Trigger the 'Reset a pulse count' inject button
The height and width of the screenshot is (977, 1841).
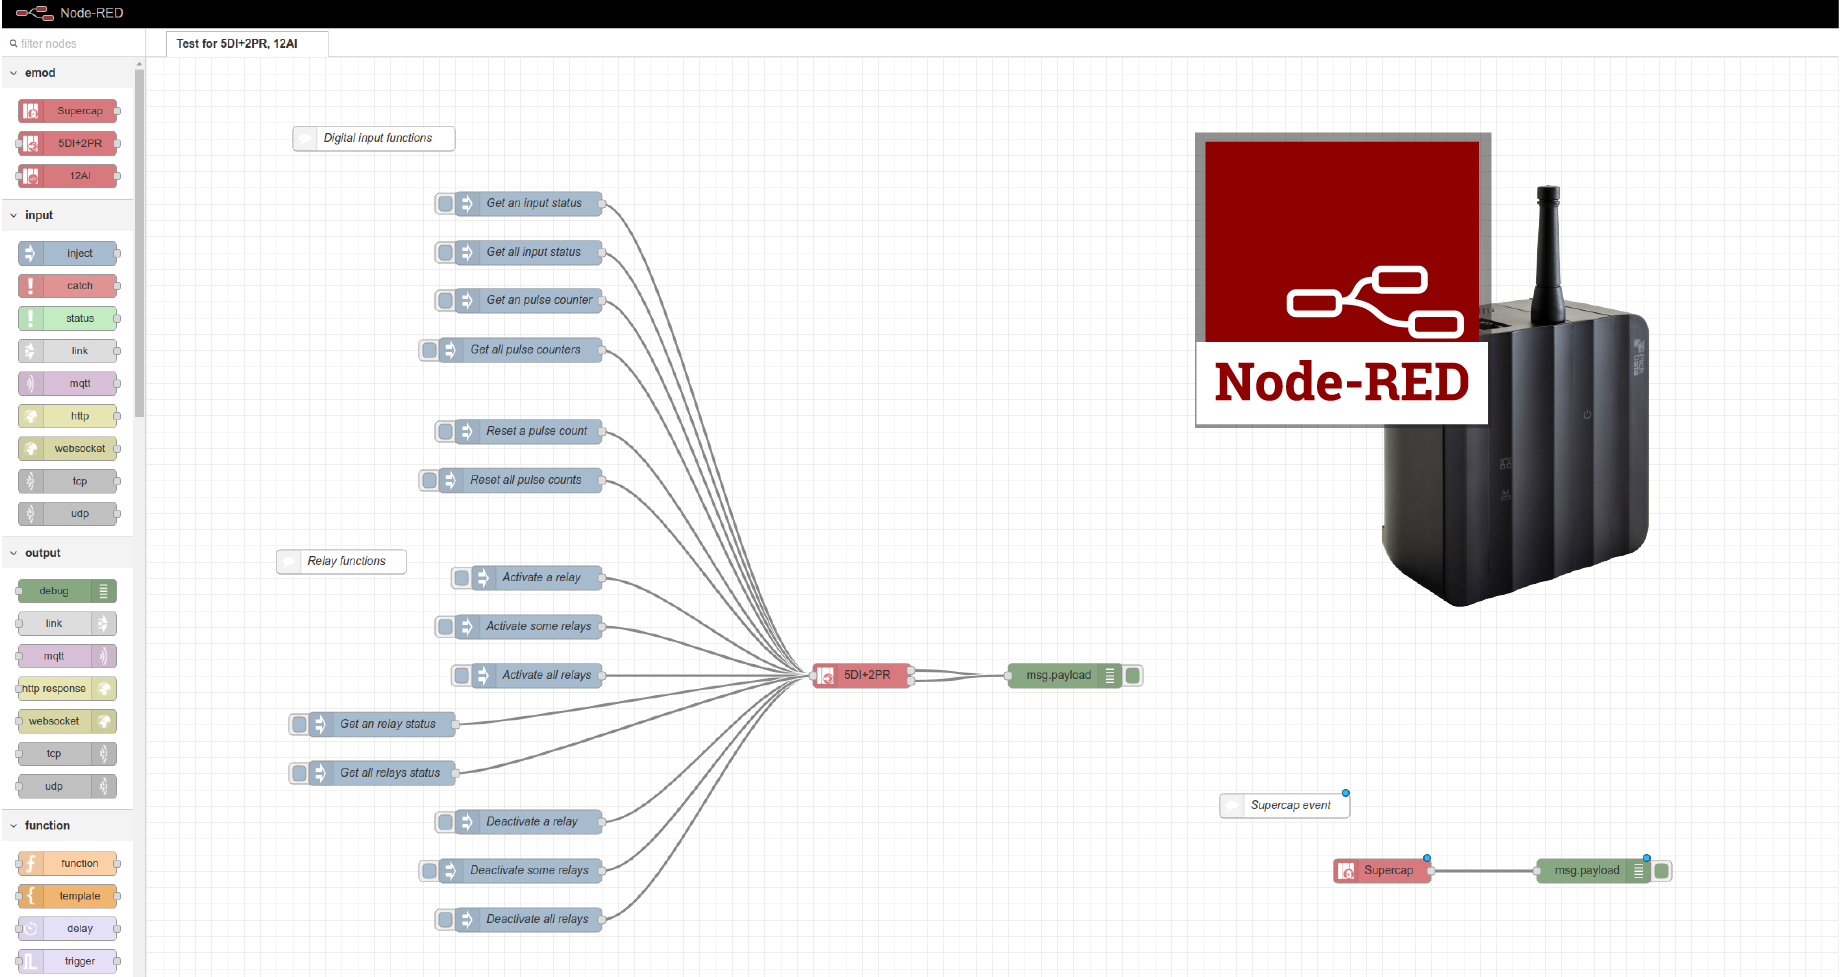coord(446,432)
